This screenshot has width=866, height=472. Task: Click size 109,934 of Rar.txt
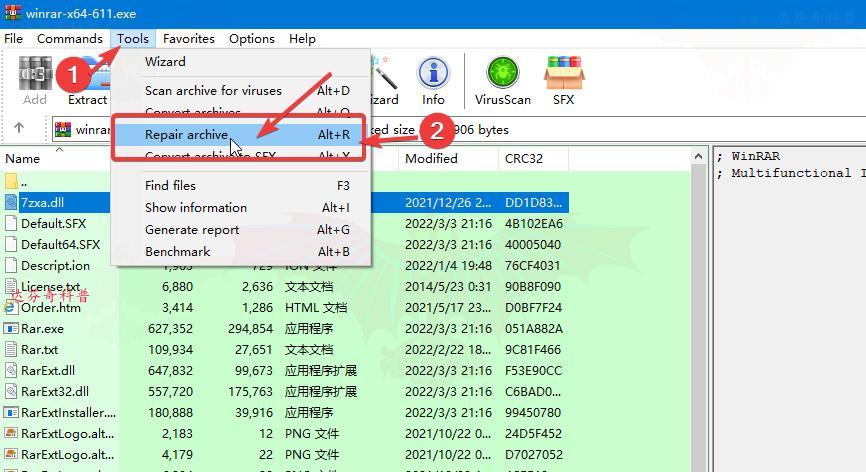click(170, 349)
